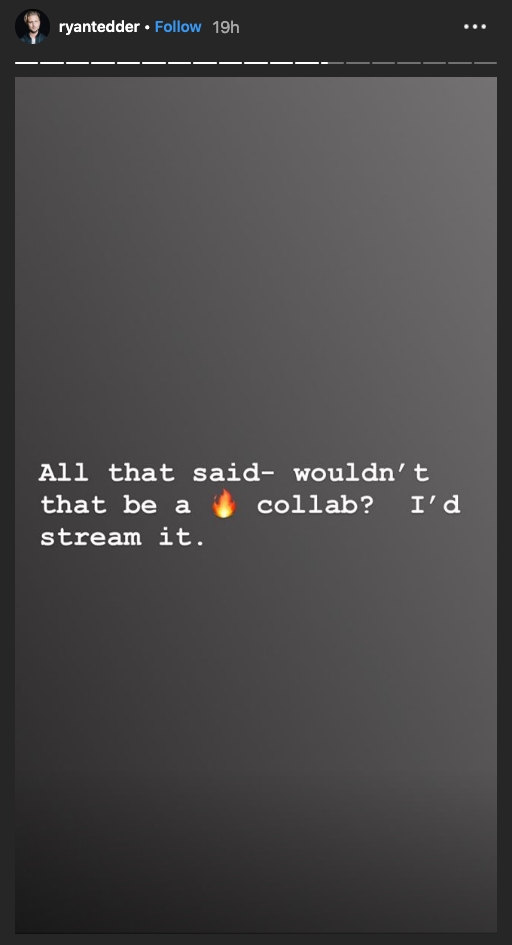Jump to the last story progress segment
Image resolution: width=512 pixels, height=945 pixels.
(485, 63)
